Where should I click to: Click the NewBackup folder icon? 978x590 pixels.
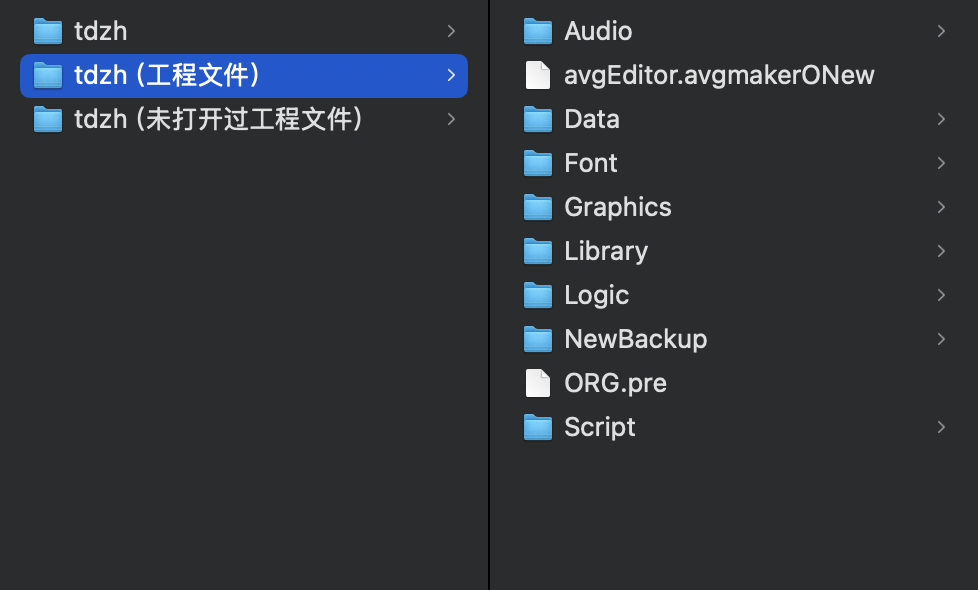(538, 339)
